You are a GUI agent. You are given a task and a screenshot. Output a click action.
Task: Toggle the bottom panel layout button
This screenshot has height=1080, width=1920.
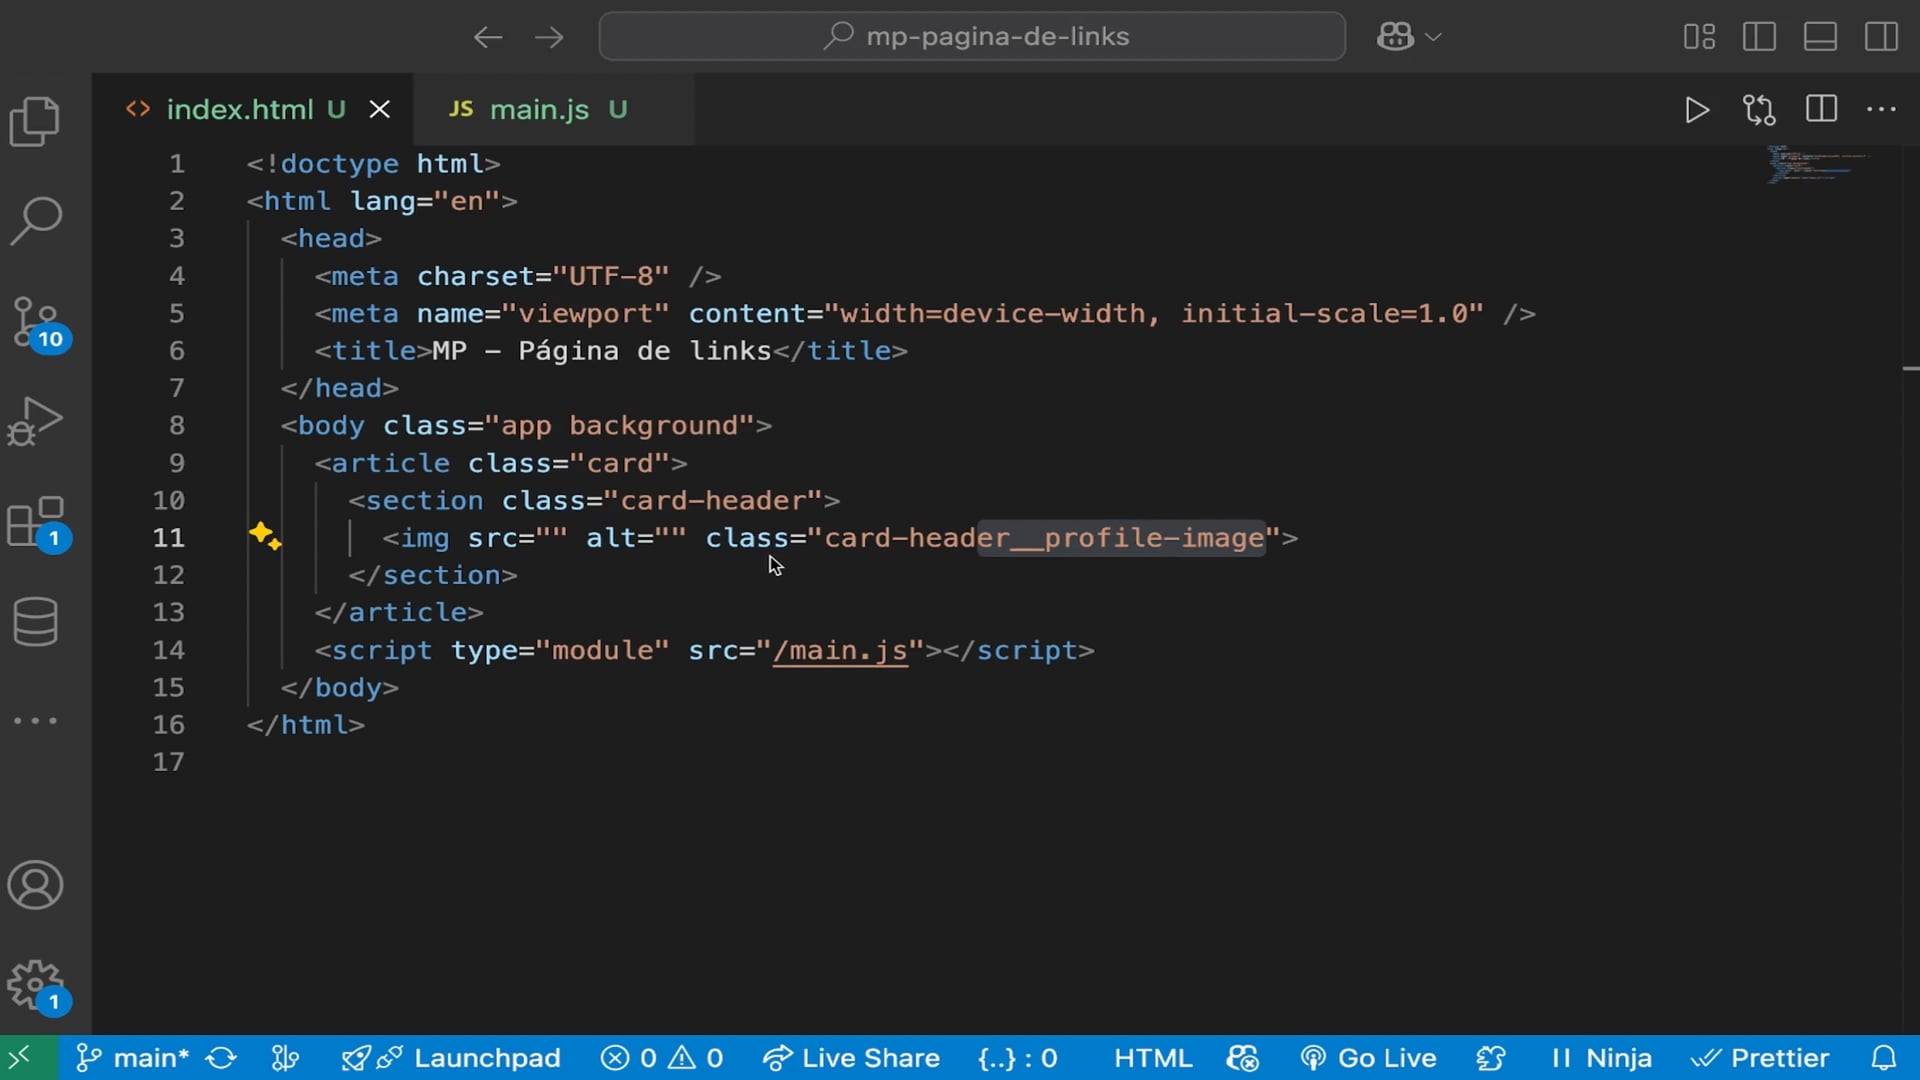point(1820,37)
